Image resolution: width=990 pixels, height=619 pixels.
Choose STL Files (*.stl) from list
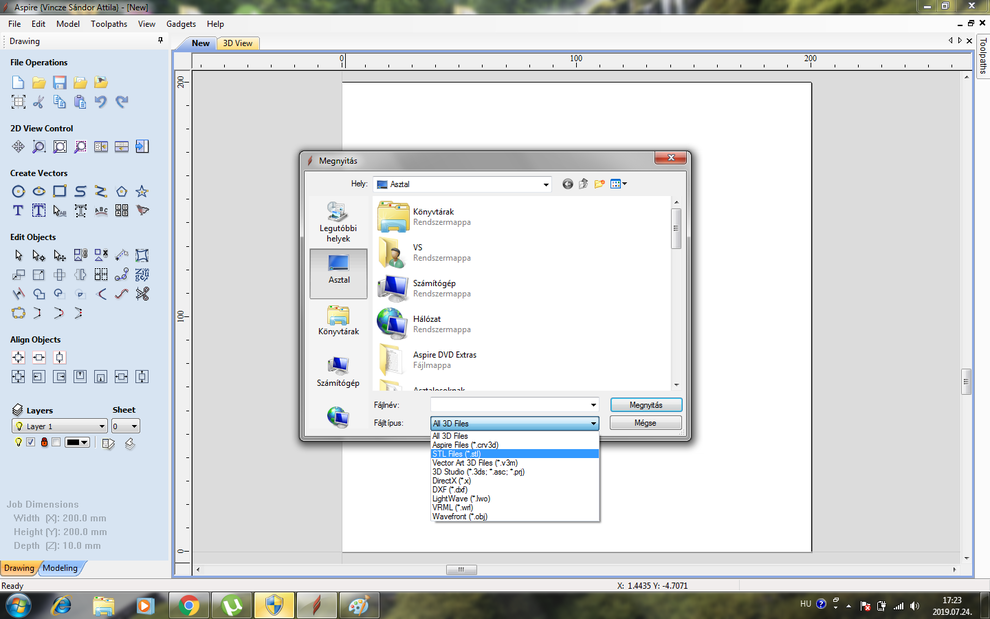click(x=515, y=454)
